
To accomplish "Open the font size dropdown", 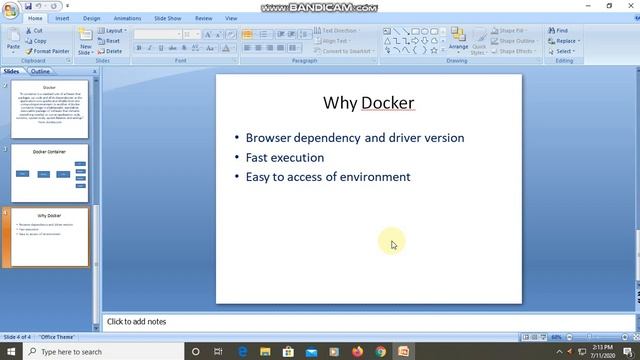I will coord(198,34).
